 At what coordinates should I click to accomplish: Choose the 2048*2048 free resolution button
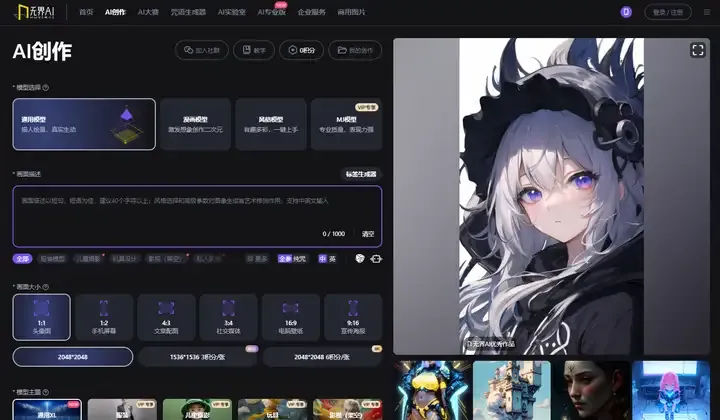[x=73, y=357]
